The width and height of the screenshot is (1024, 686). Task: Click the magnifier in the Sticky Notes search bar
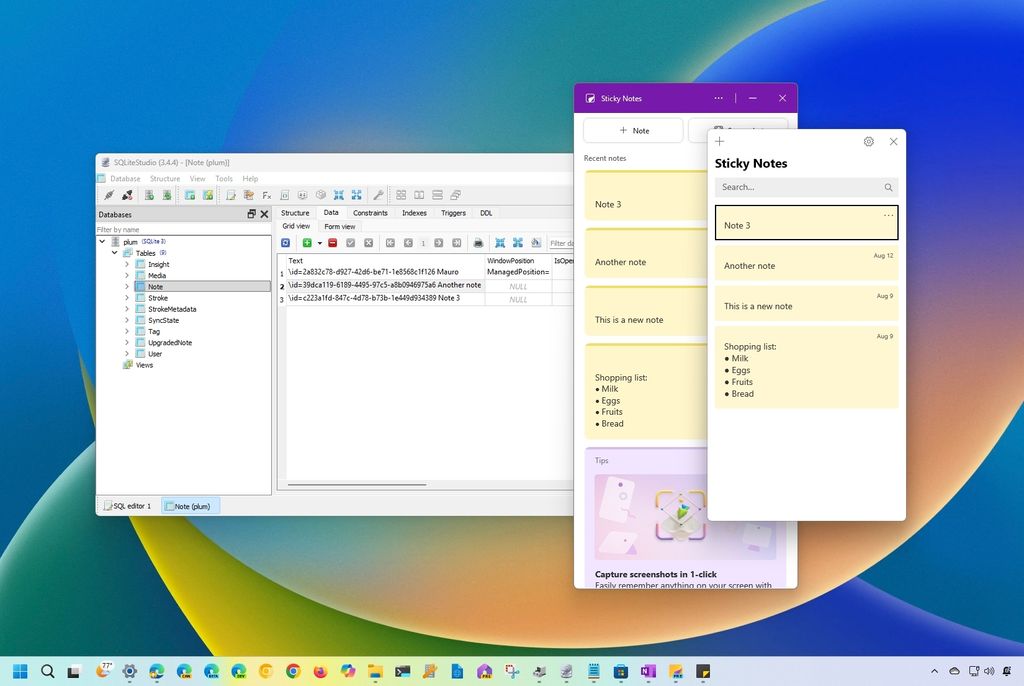888,187
